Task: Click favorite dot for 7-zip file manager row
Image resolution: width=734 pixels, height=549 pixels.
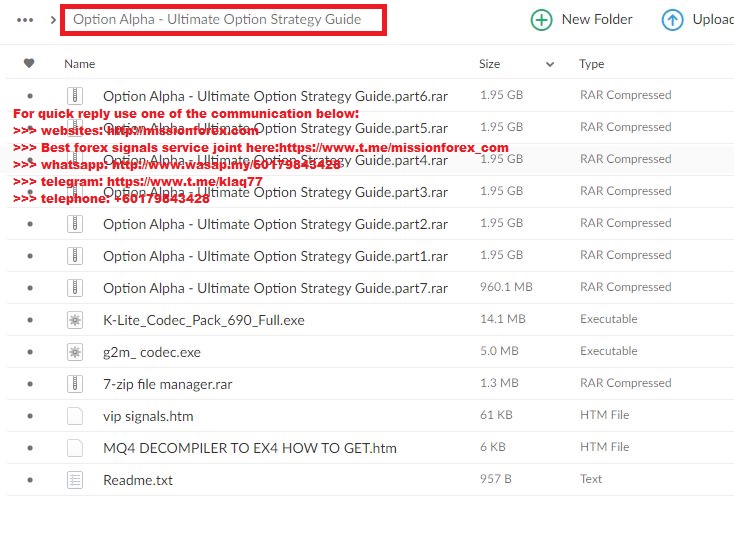Action: click(30, 384)
